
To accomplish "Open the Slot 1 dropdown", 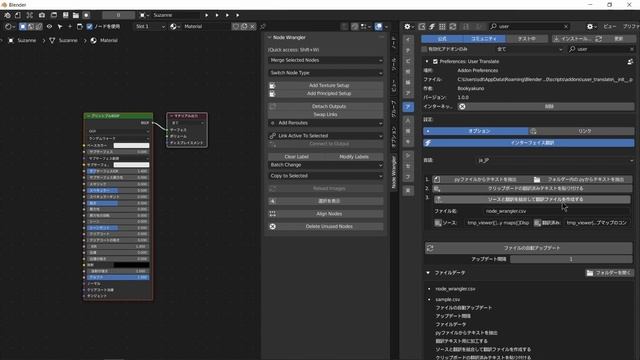I will (x=150, y=27).
